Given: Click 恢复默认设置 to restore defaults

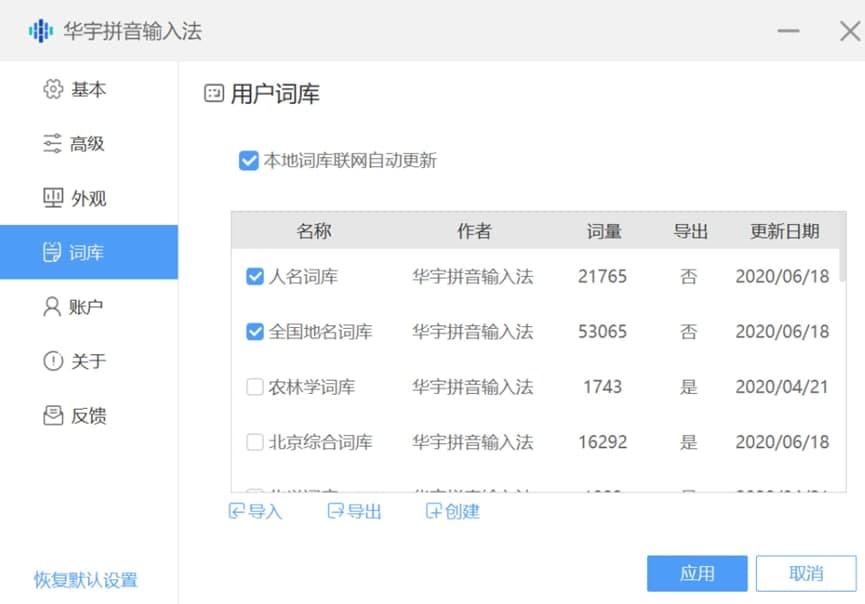Looking at the screenshot, I should (x=84, y=580).
